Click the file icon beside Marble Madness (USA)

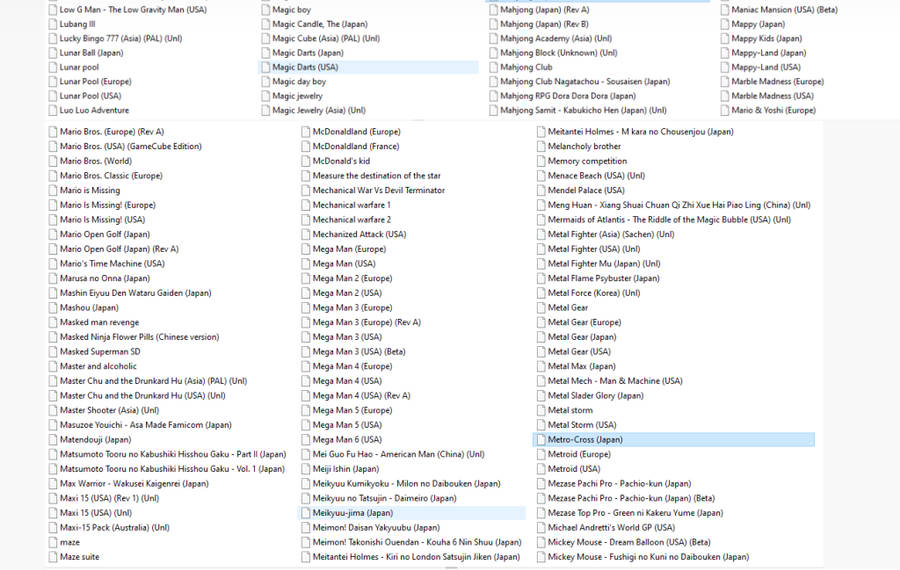pyautogui.click(x=723, y=96)
